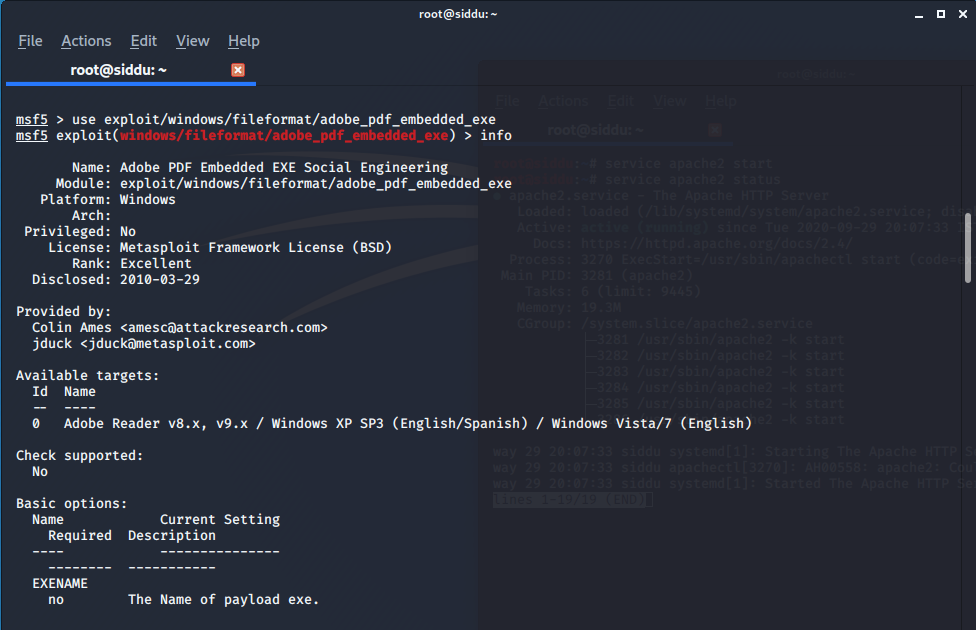Close the root@siddu: ~ tab with red X
Image resolution: width=976 pixels, height=630 pixels.
[238, 70]
